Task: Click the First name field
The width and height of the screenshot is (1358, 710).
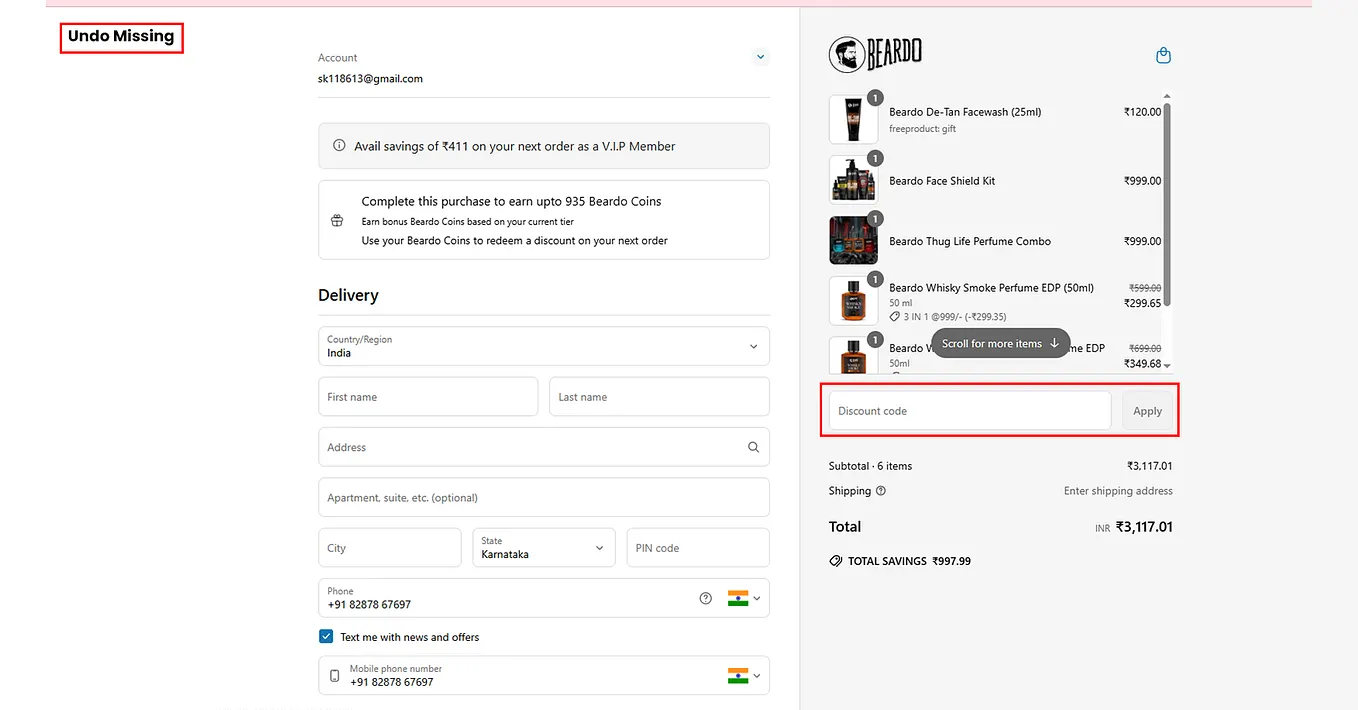Action: coord(428,397)
